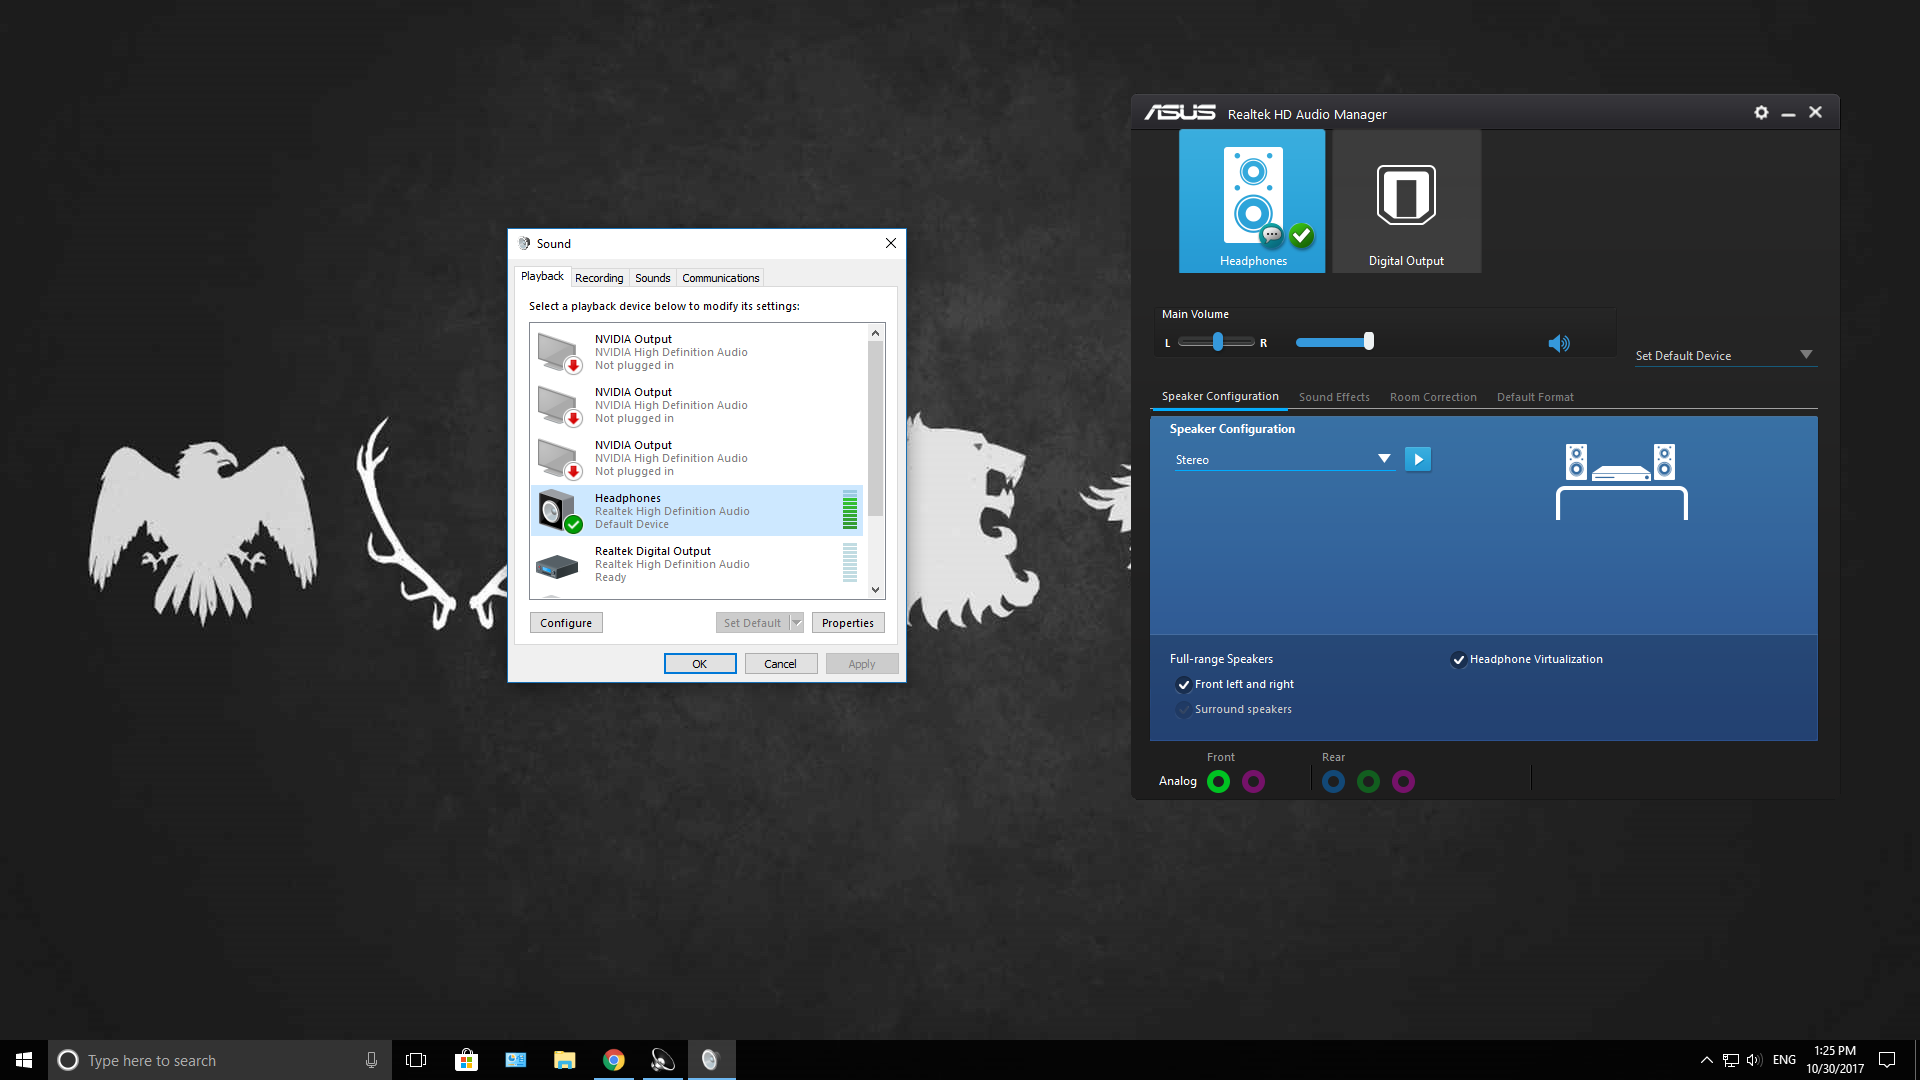Screen dimensions: 1920x1080
Task: Open the system tray volume icon
Action: tap(1754, 1060)
